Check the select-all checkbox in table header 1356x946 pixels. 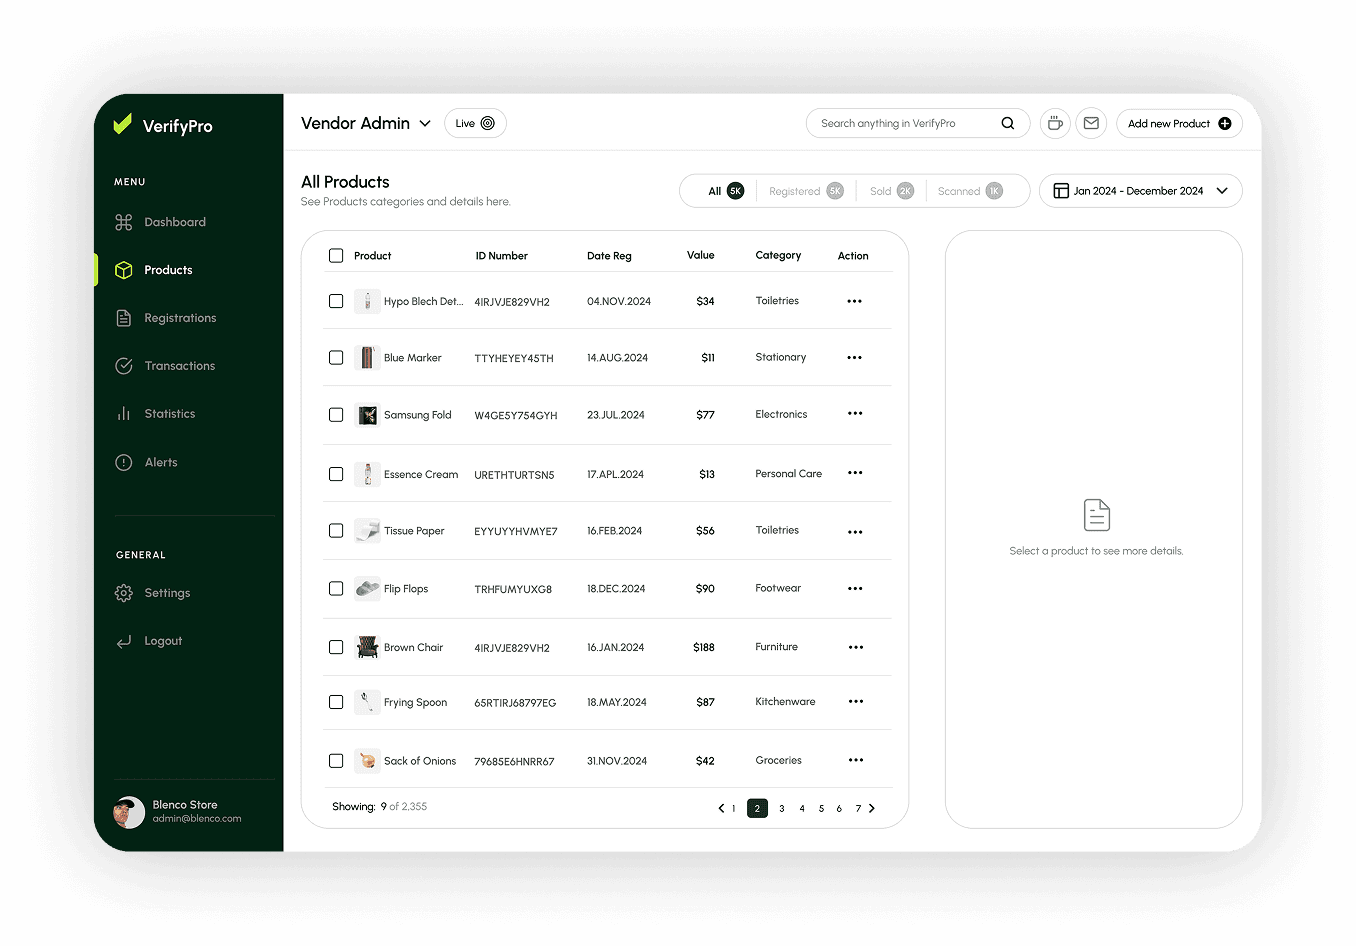point(336,256)
